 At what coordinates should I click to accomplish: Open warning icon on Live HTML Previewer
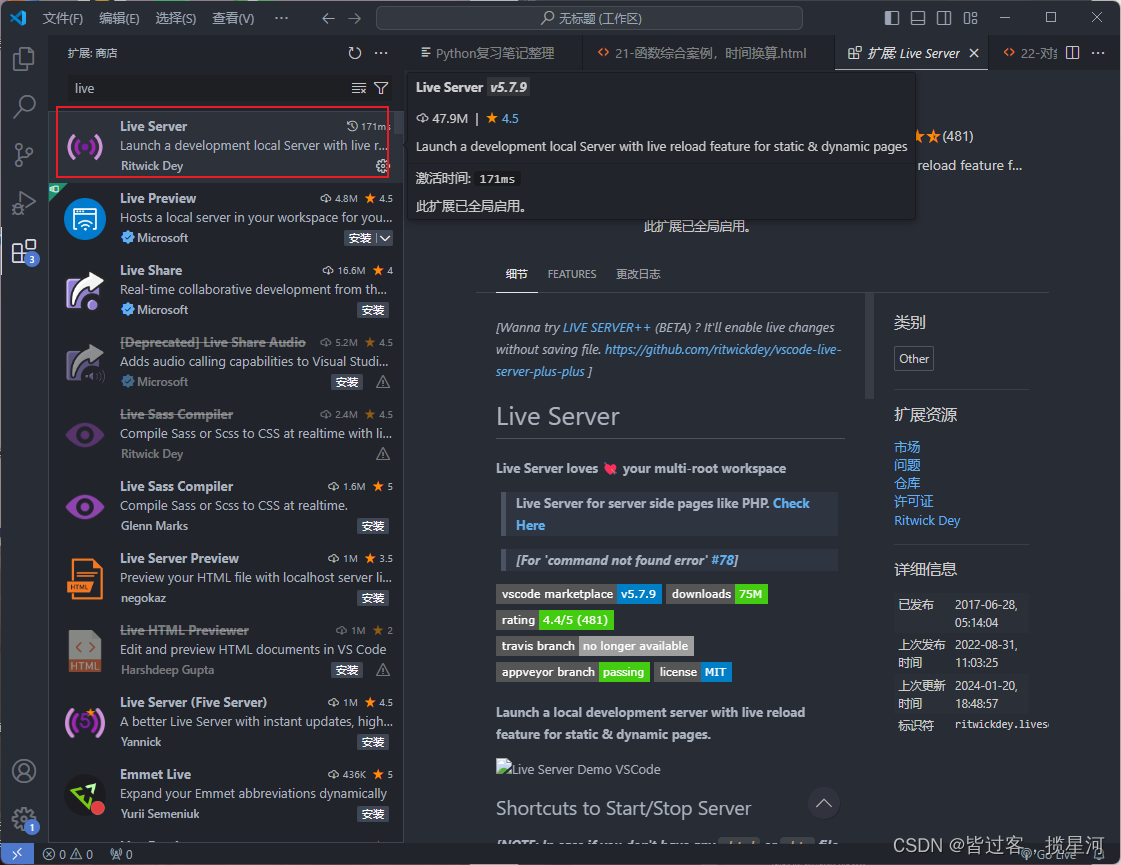(x=383, y=670)
